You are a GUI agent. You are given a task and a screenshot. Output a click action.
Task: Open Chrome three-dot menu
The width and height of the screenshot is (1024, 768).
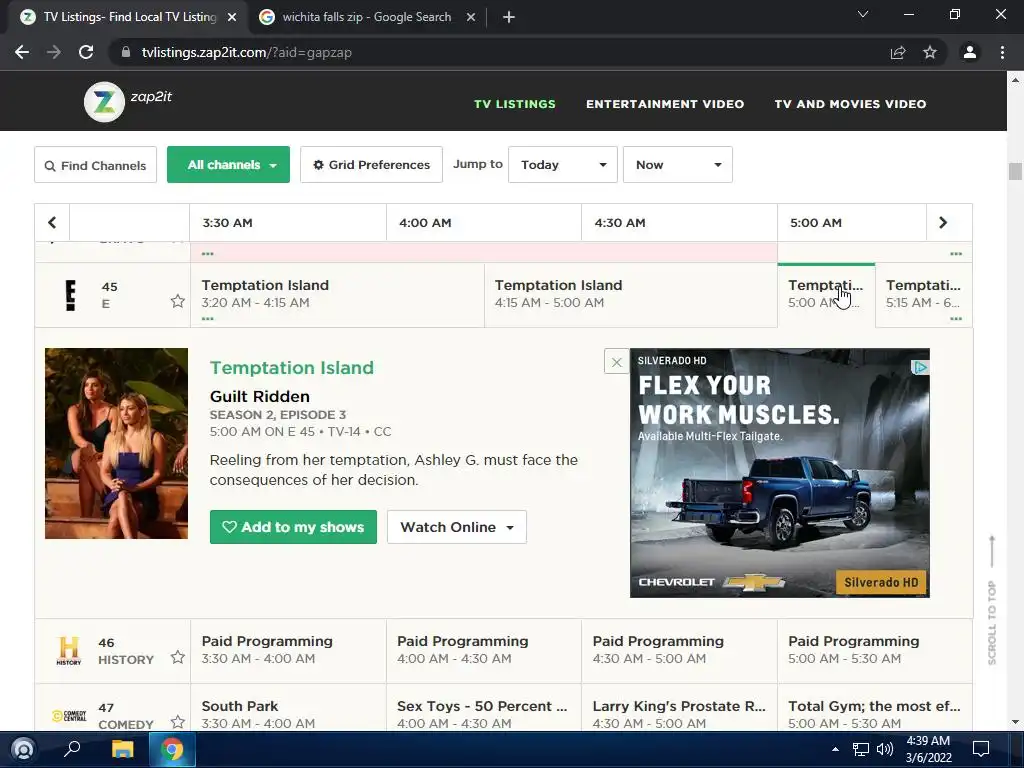pyautogui.click(x=1002, y=52)
